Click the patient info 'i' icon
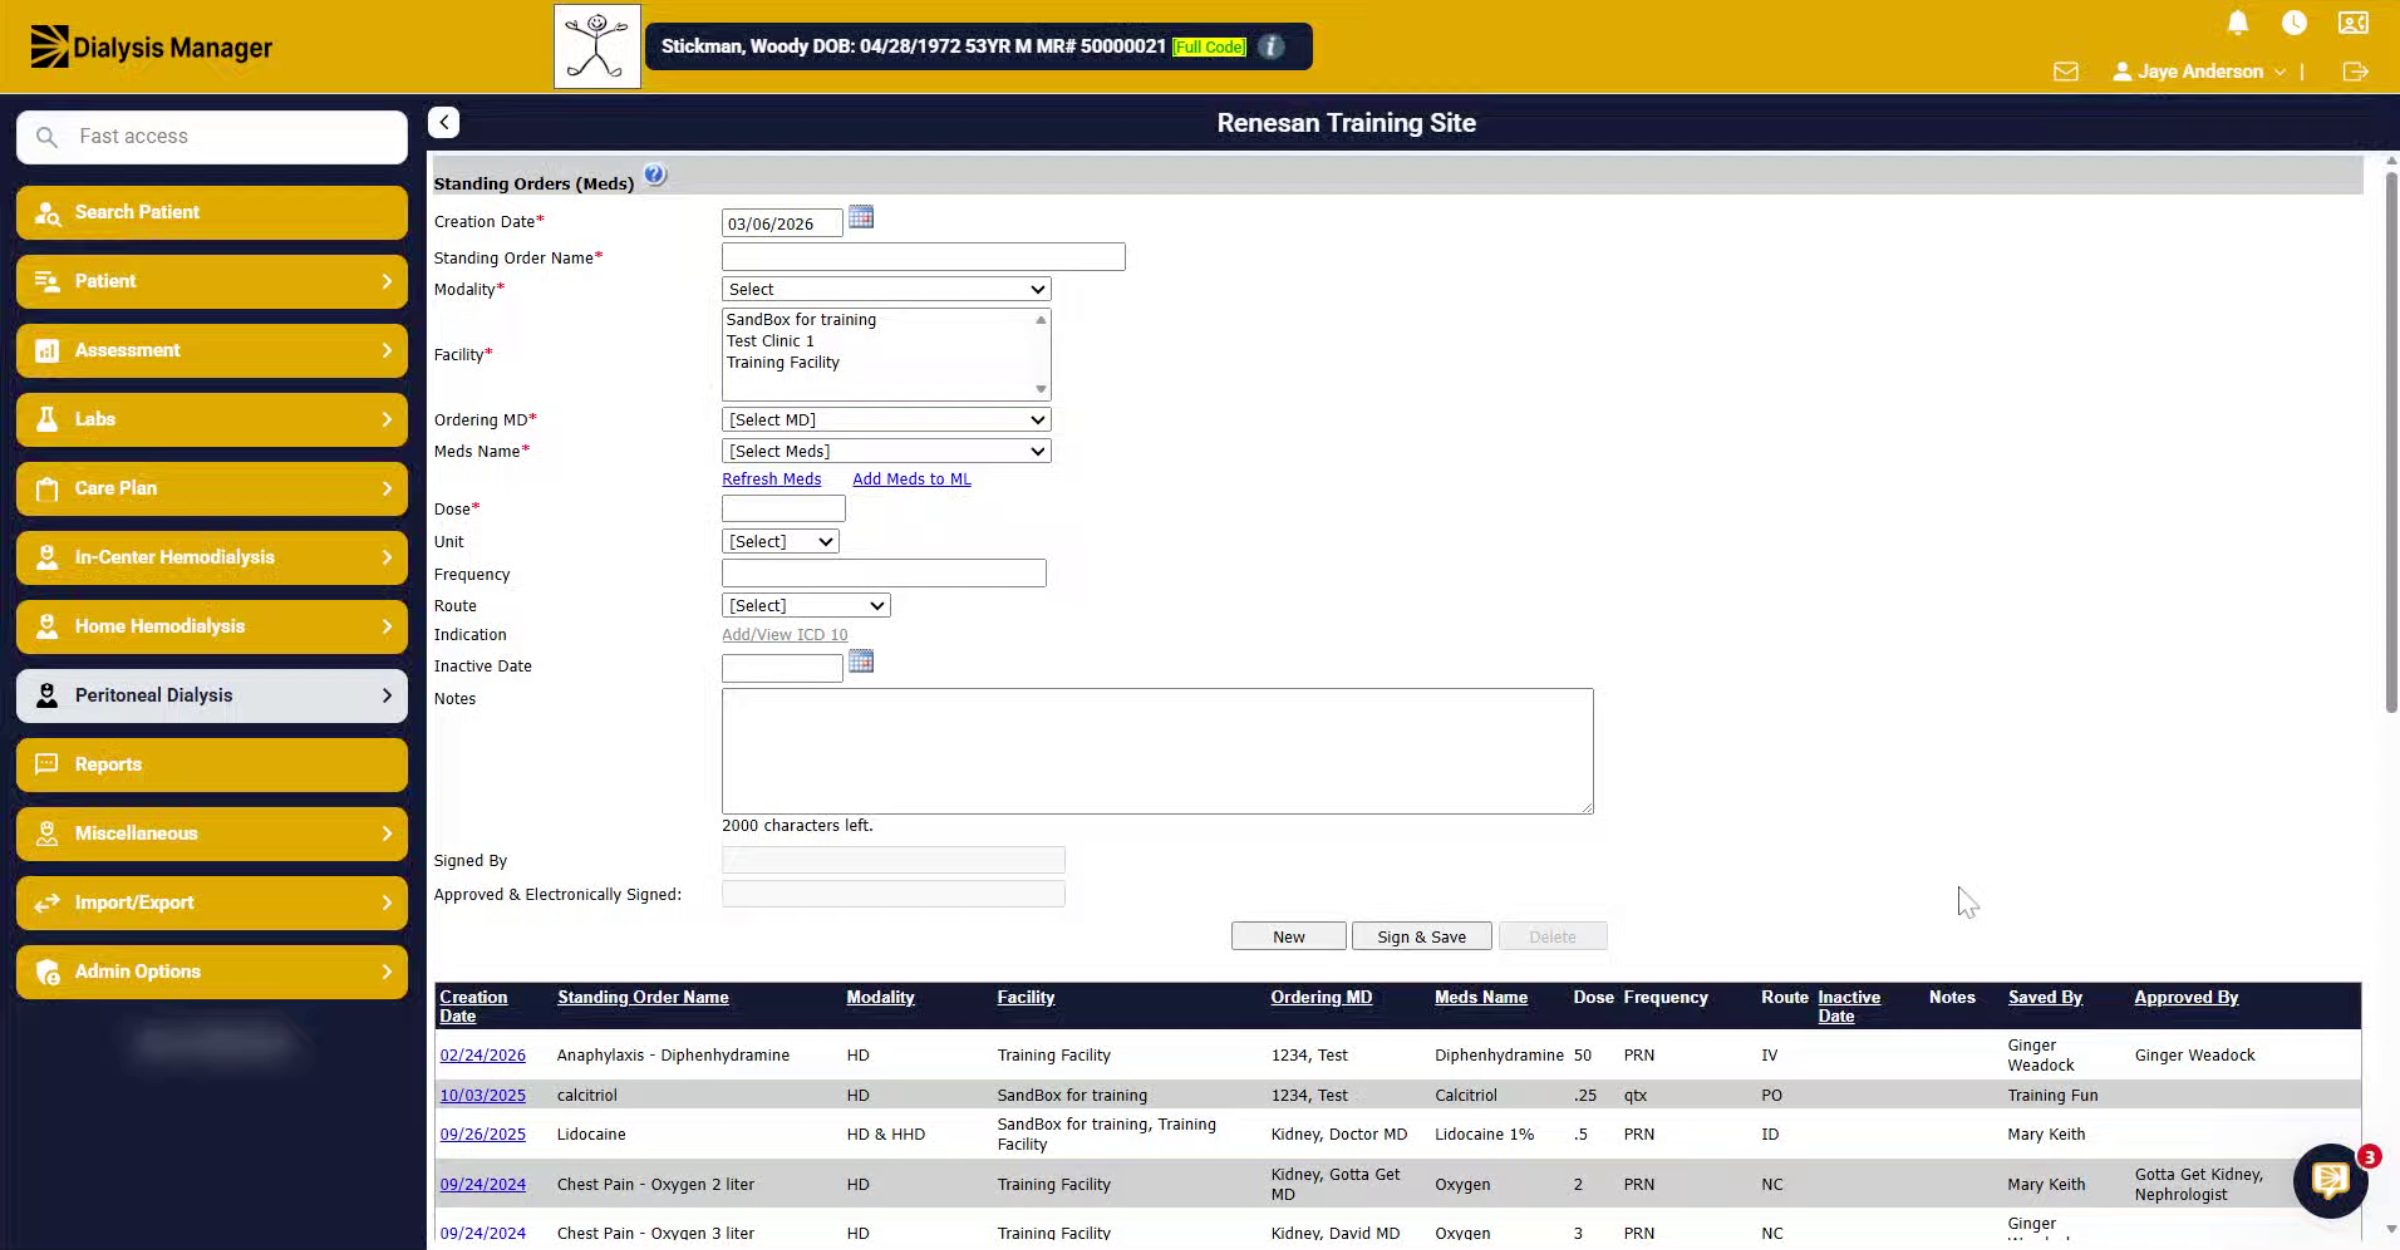2400x1250 pixels. pos(1271,46)
